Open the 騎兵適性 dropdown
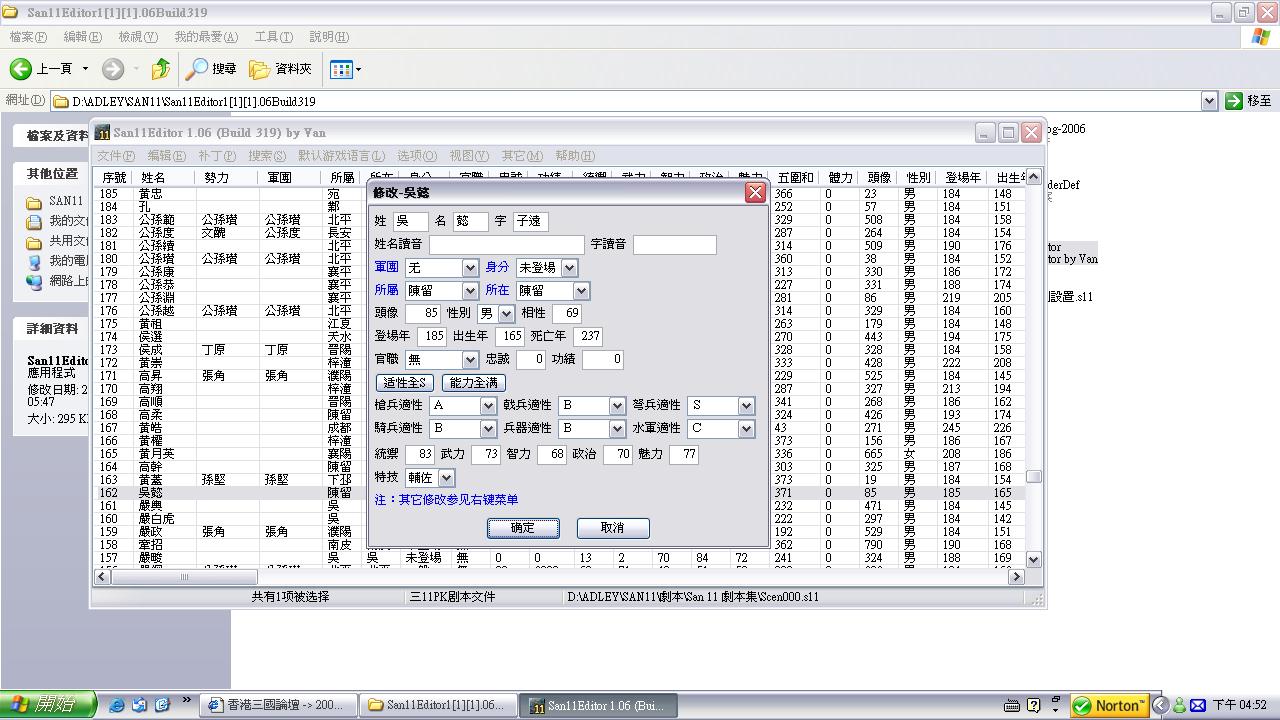1280x720 pixels. tap(488, 428)
